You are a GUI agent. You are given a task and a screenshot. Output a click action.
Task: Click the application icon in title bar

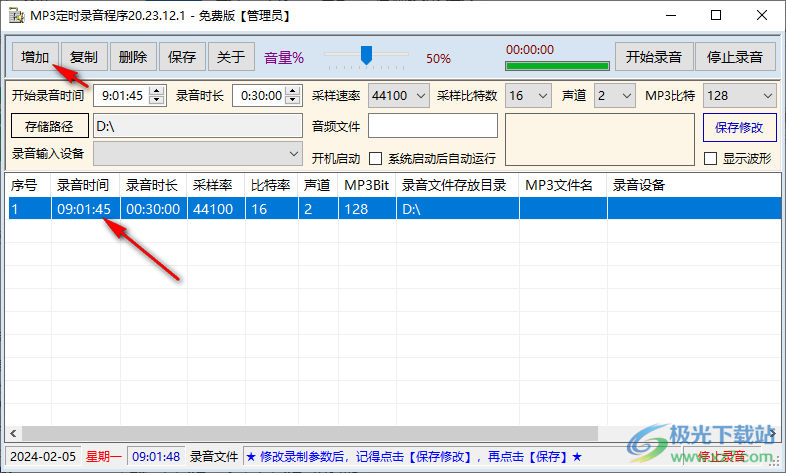[x=17, y=16]
